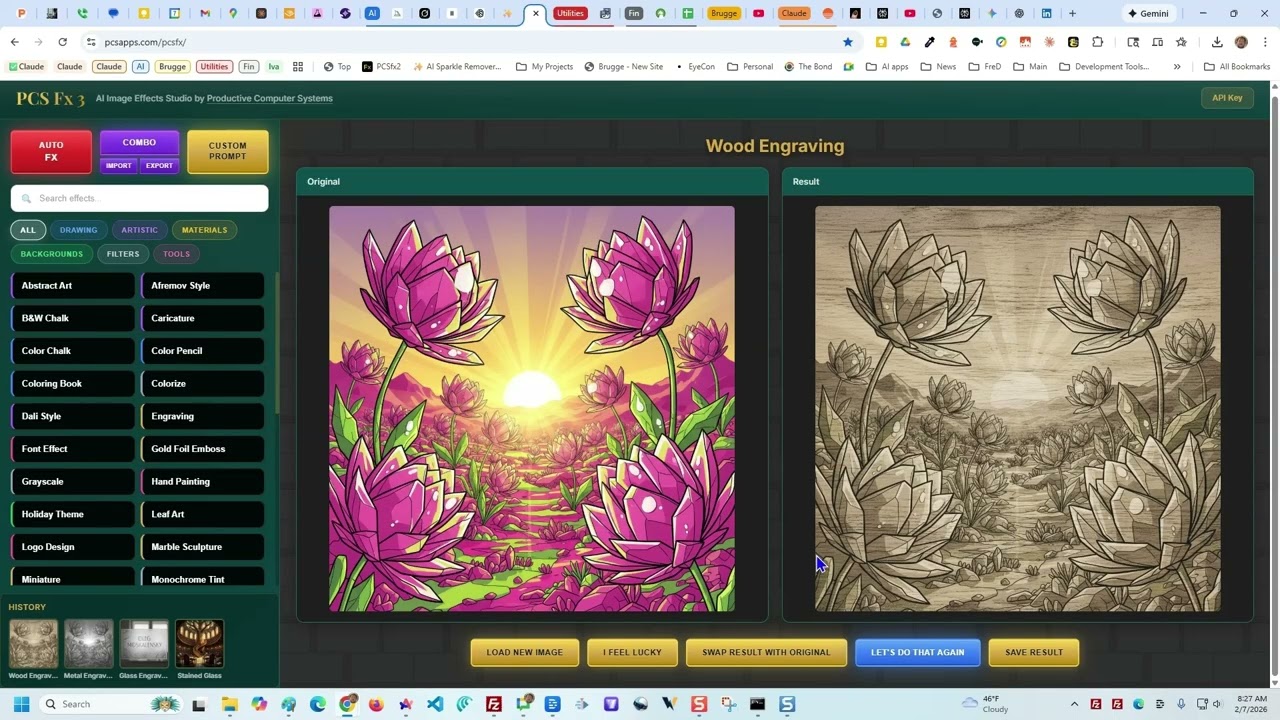Click LET'S DO THAT AGAIN button
The height and width of the screenshot is (720, 1280).
917,652
